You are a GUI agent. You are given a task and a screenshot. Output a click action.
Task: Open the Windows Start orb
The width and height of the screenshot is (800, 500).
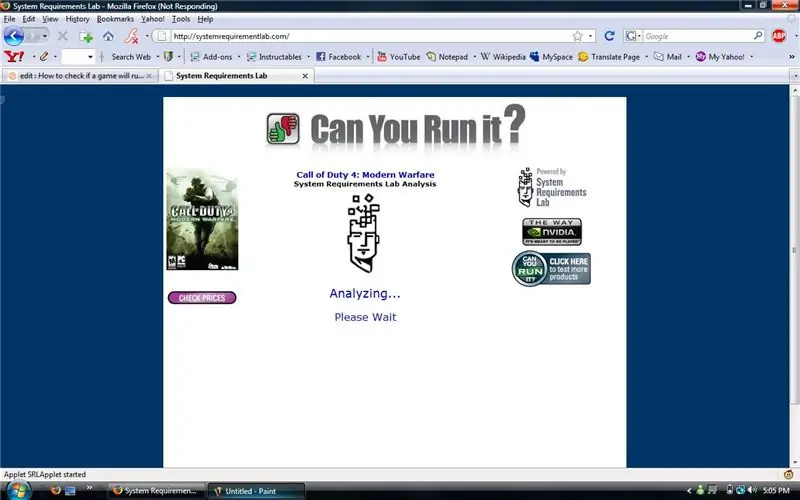18,490
